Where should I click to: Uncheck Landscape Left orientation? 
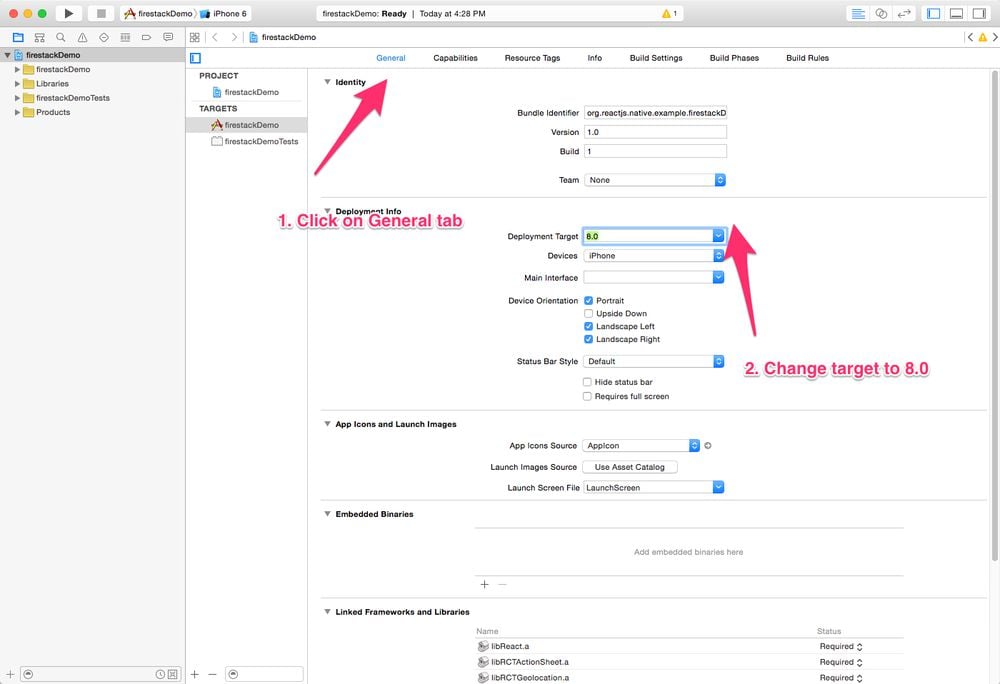(588, 326)
